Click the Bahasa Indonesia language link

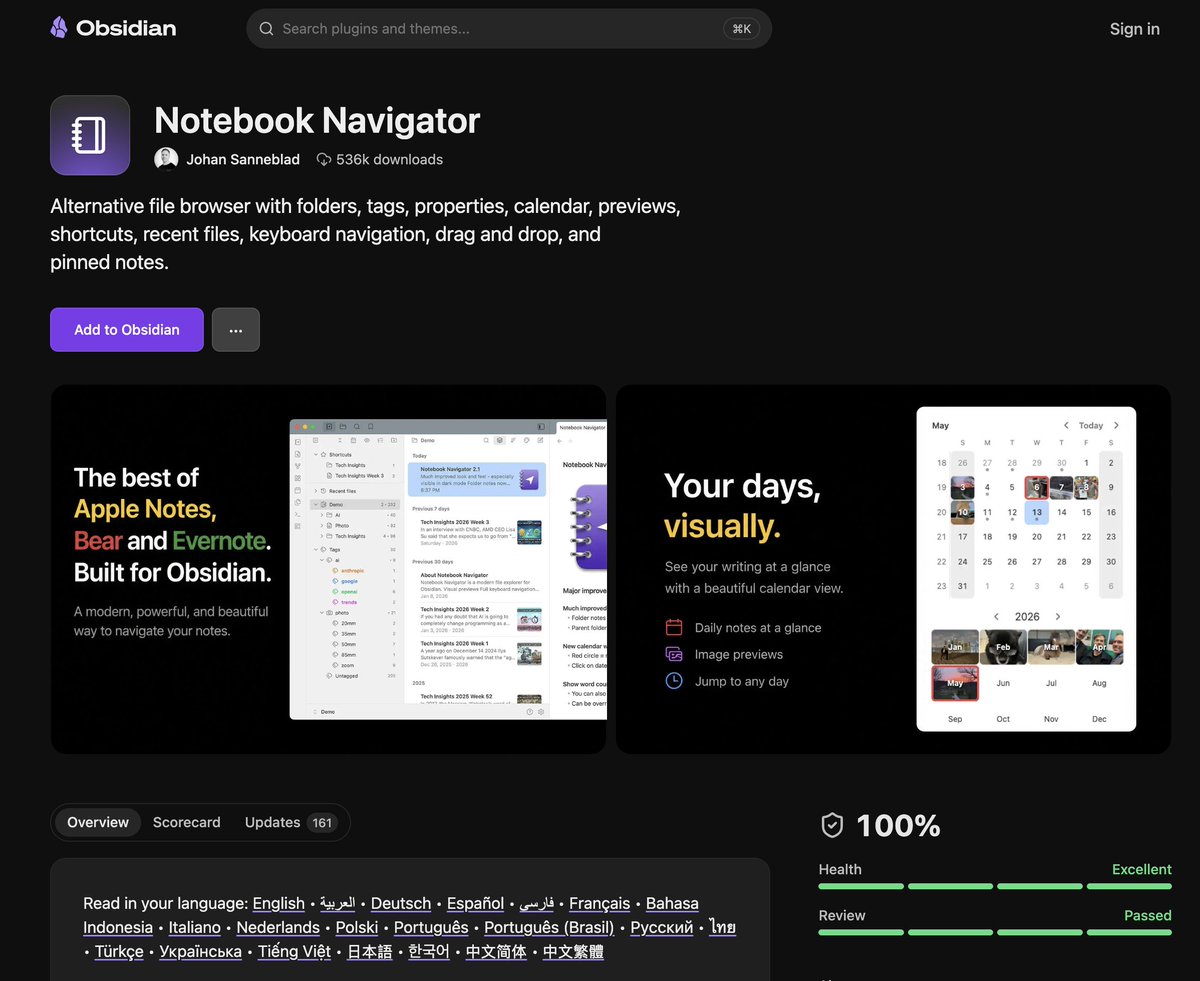672,903
